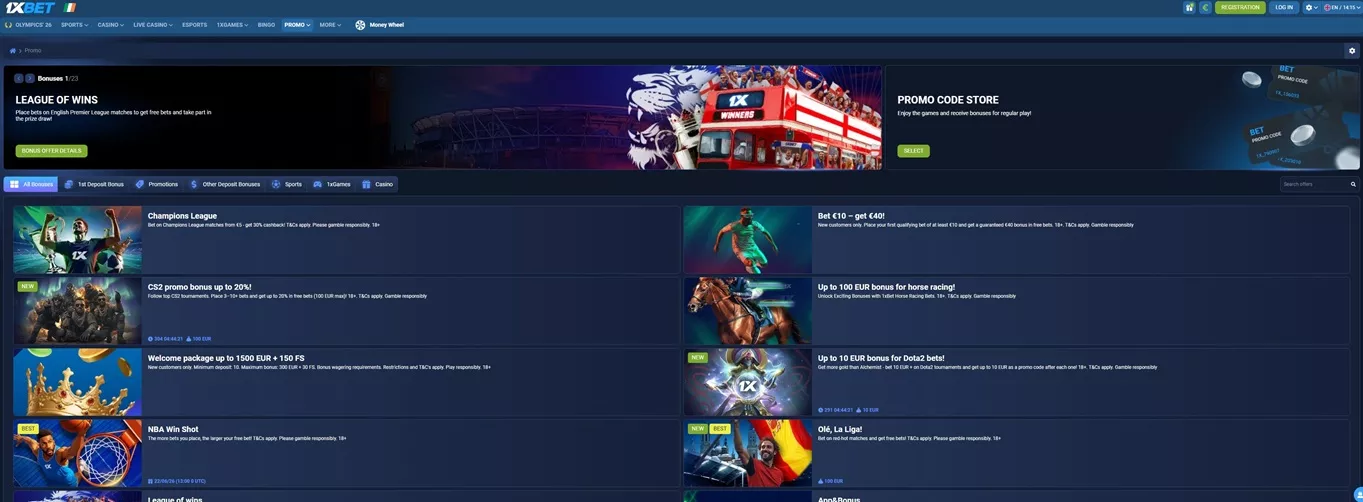Expand the Live Casino menu dropdown

pos(153,25)
